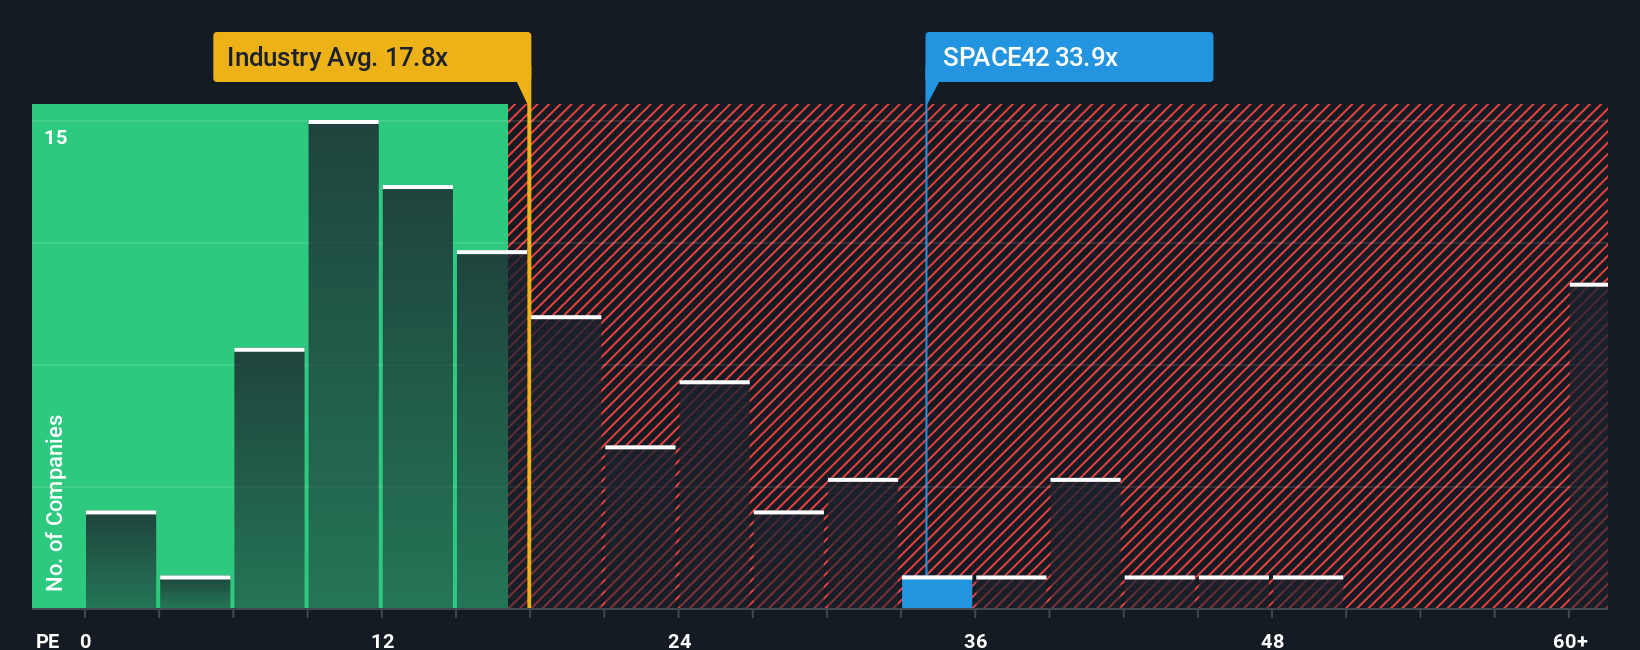Select the blue SPACE42 highlighted bar
The width and height of the screenshot is (1640, 650).
937,592
